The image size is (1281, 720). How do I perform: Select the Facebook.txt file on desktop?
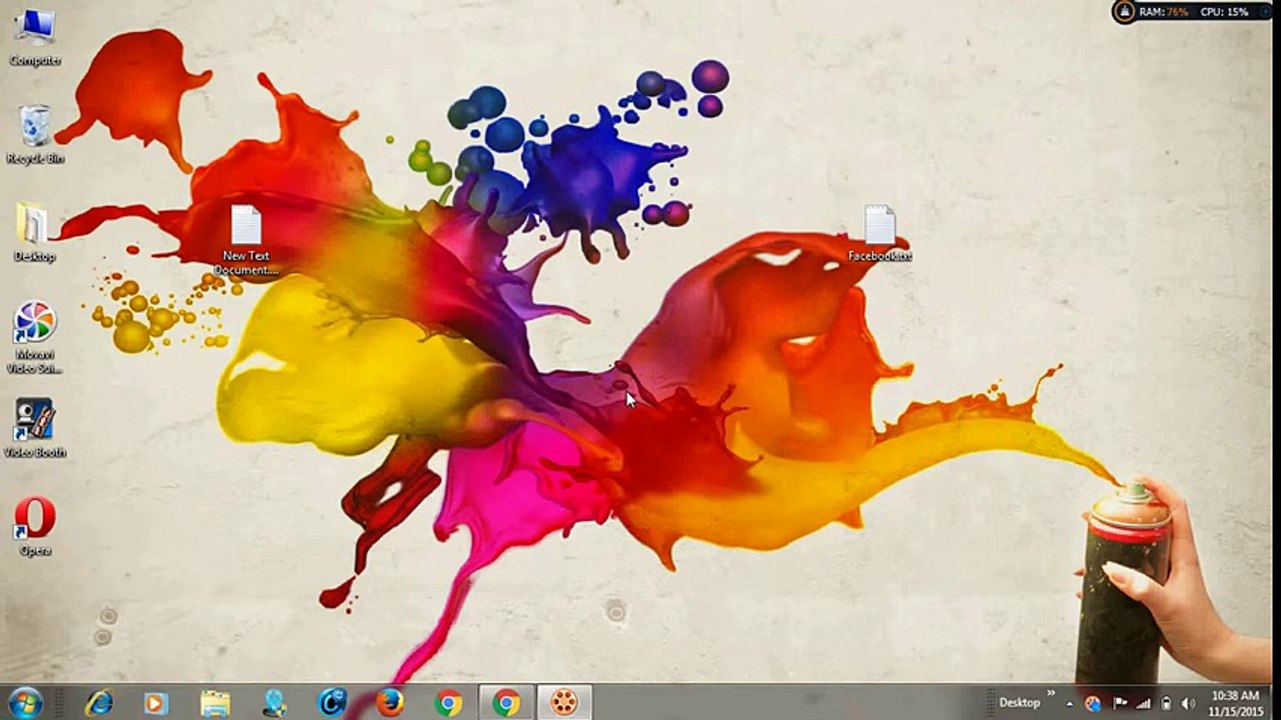(880, 228)
